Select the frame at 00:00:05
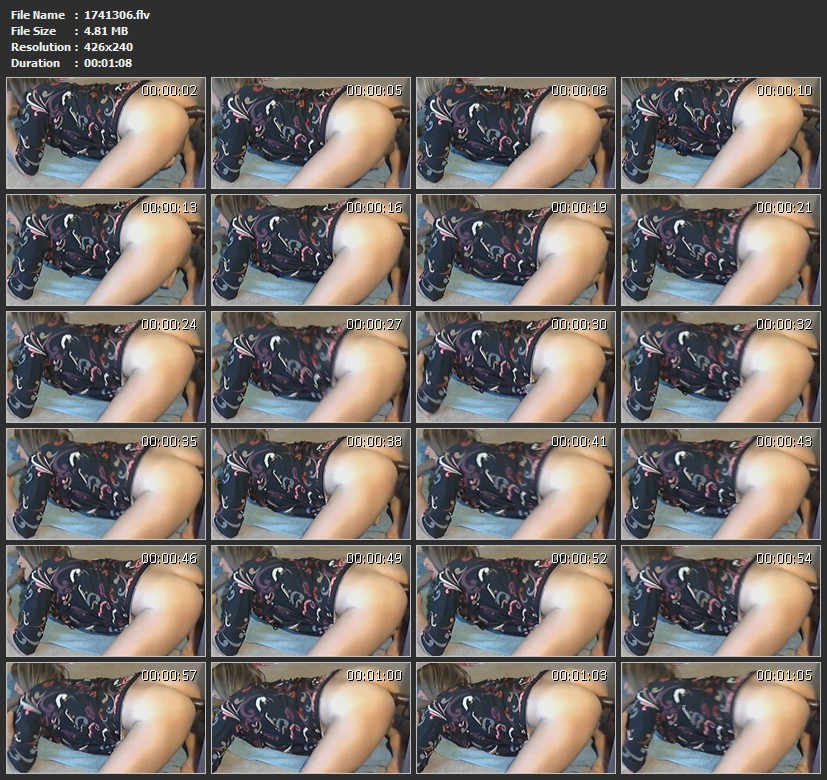The height and width of the screenshot is (780, 827). pyautogui.click(x=311, y=133)
